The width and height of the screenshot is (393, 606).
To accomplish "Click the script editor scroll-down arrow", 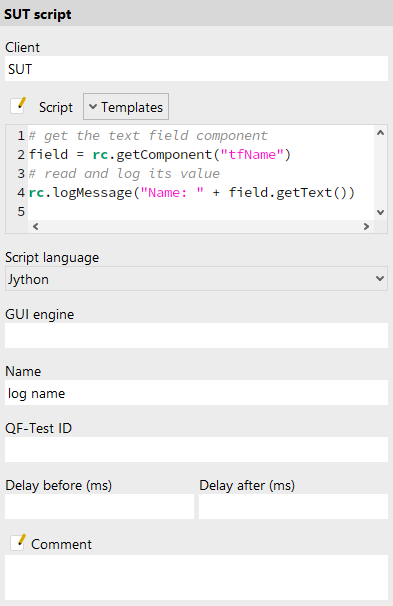I will click(381, 212).
